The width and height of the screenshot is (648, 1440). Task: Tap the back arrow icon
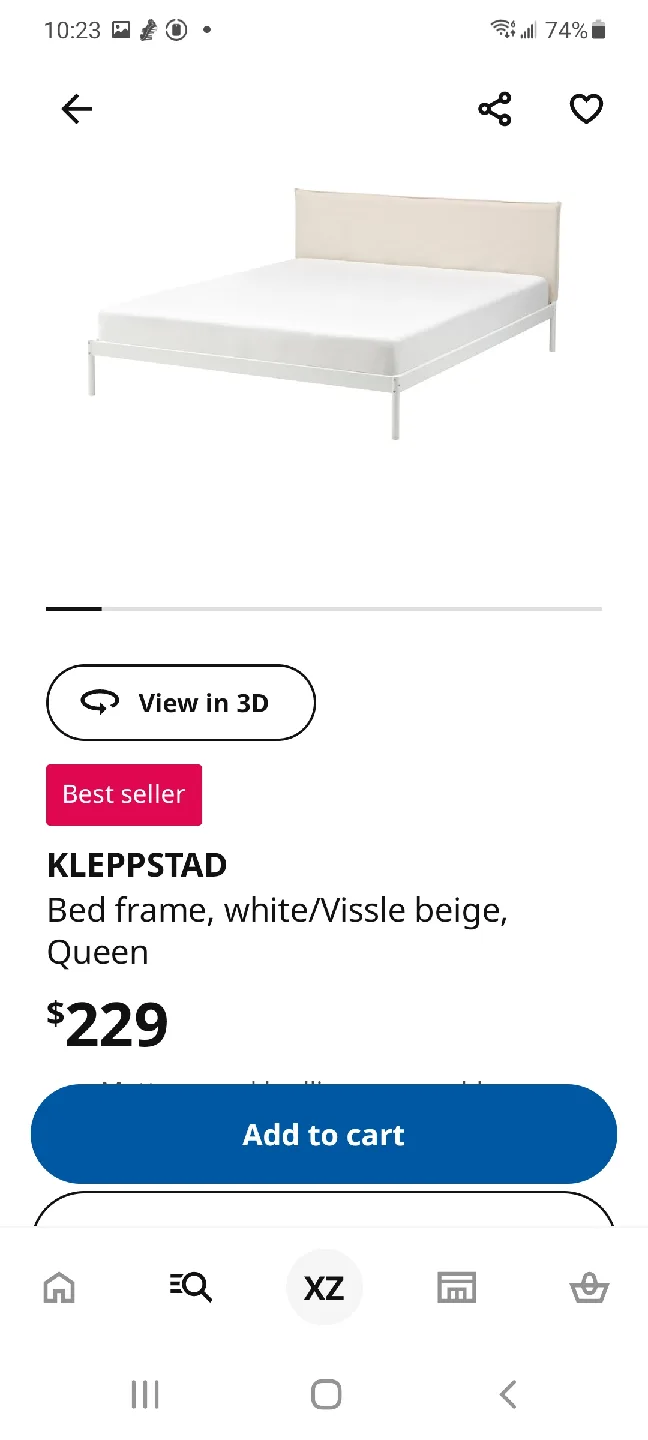76,109
